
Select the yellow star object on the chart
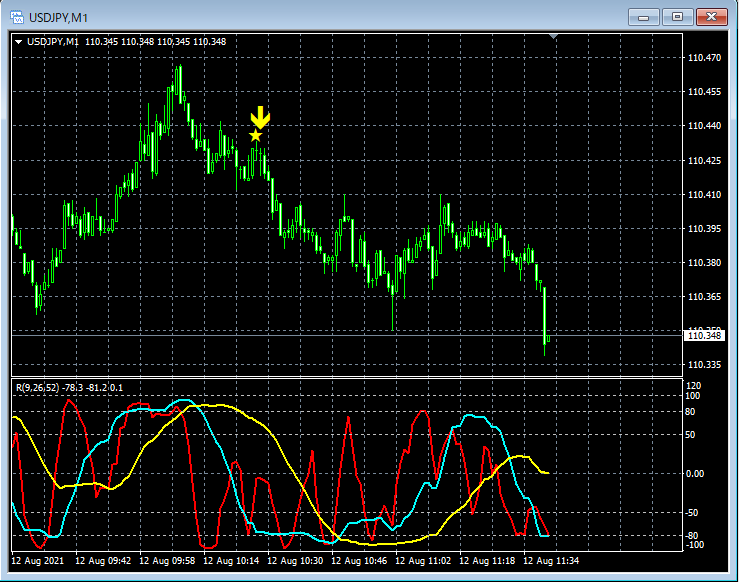click(255, 136)
